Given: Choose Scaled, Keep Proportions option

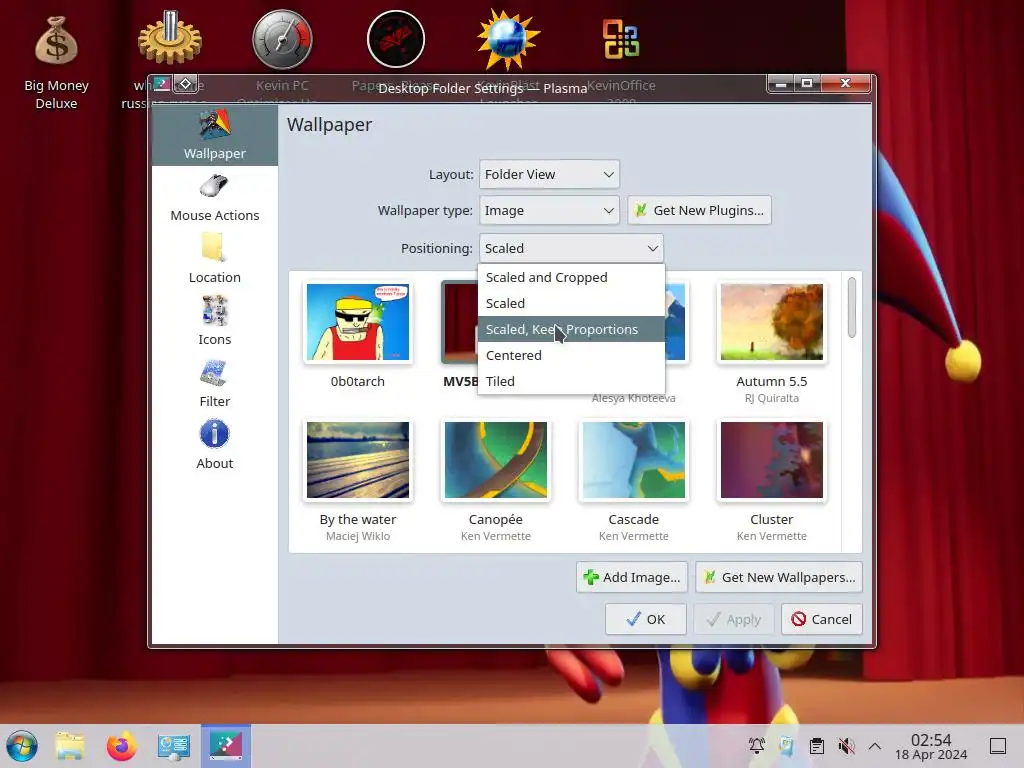Looking at the screenshot, I should click(x=571, y=329).
